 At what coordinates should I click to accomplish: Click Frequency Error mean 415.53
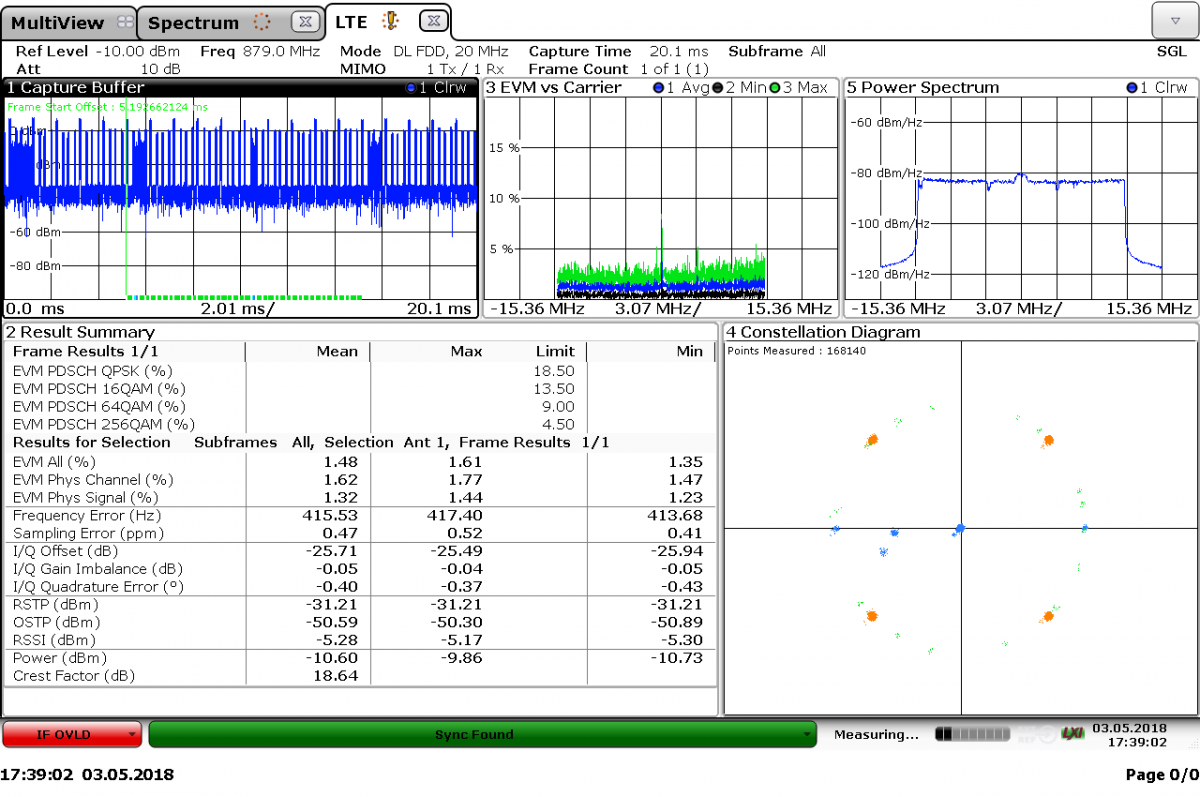coord(331,515)
